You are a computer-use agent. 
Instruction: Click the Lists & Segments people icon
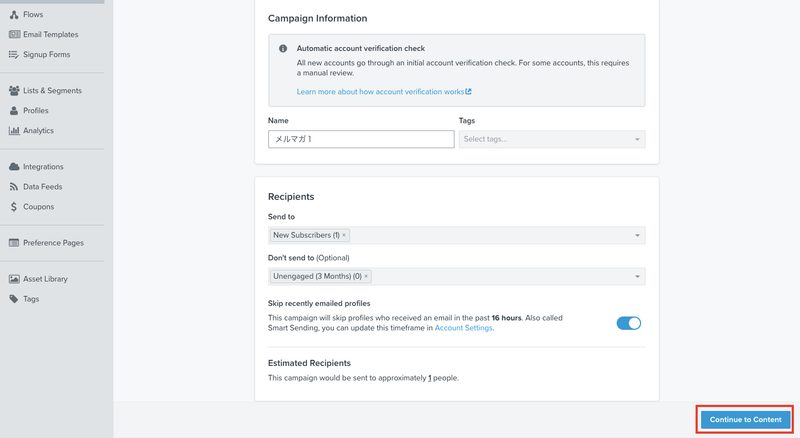click(x=14, y=90)
